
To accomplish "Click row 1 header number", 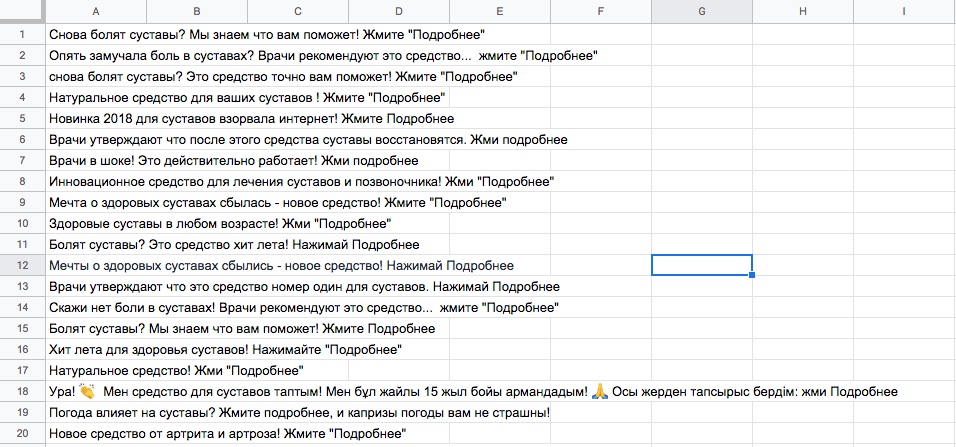I will coord(23,34).
